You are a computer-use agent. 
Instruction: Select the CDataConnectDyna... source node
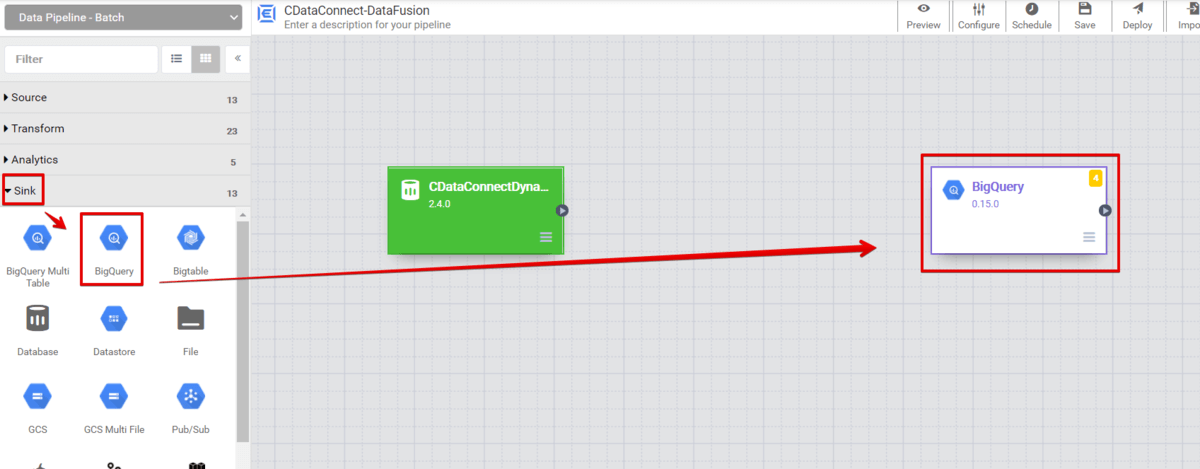(476, 210)
